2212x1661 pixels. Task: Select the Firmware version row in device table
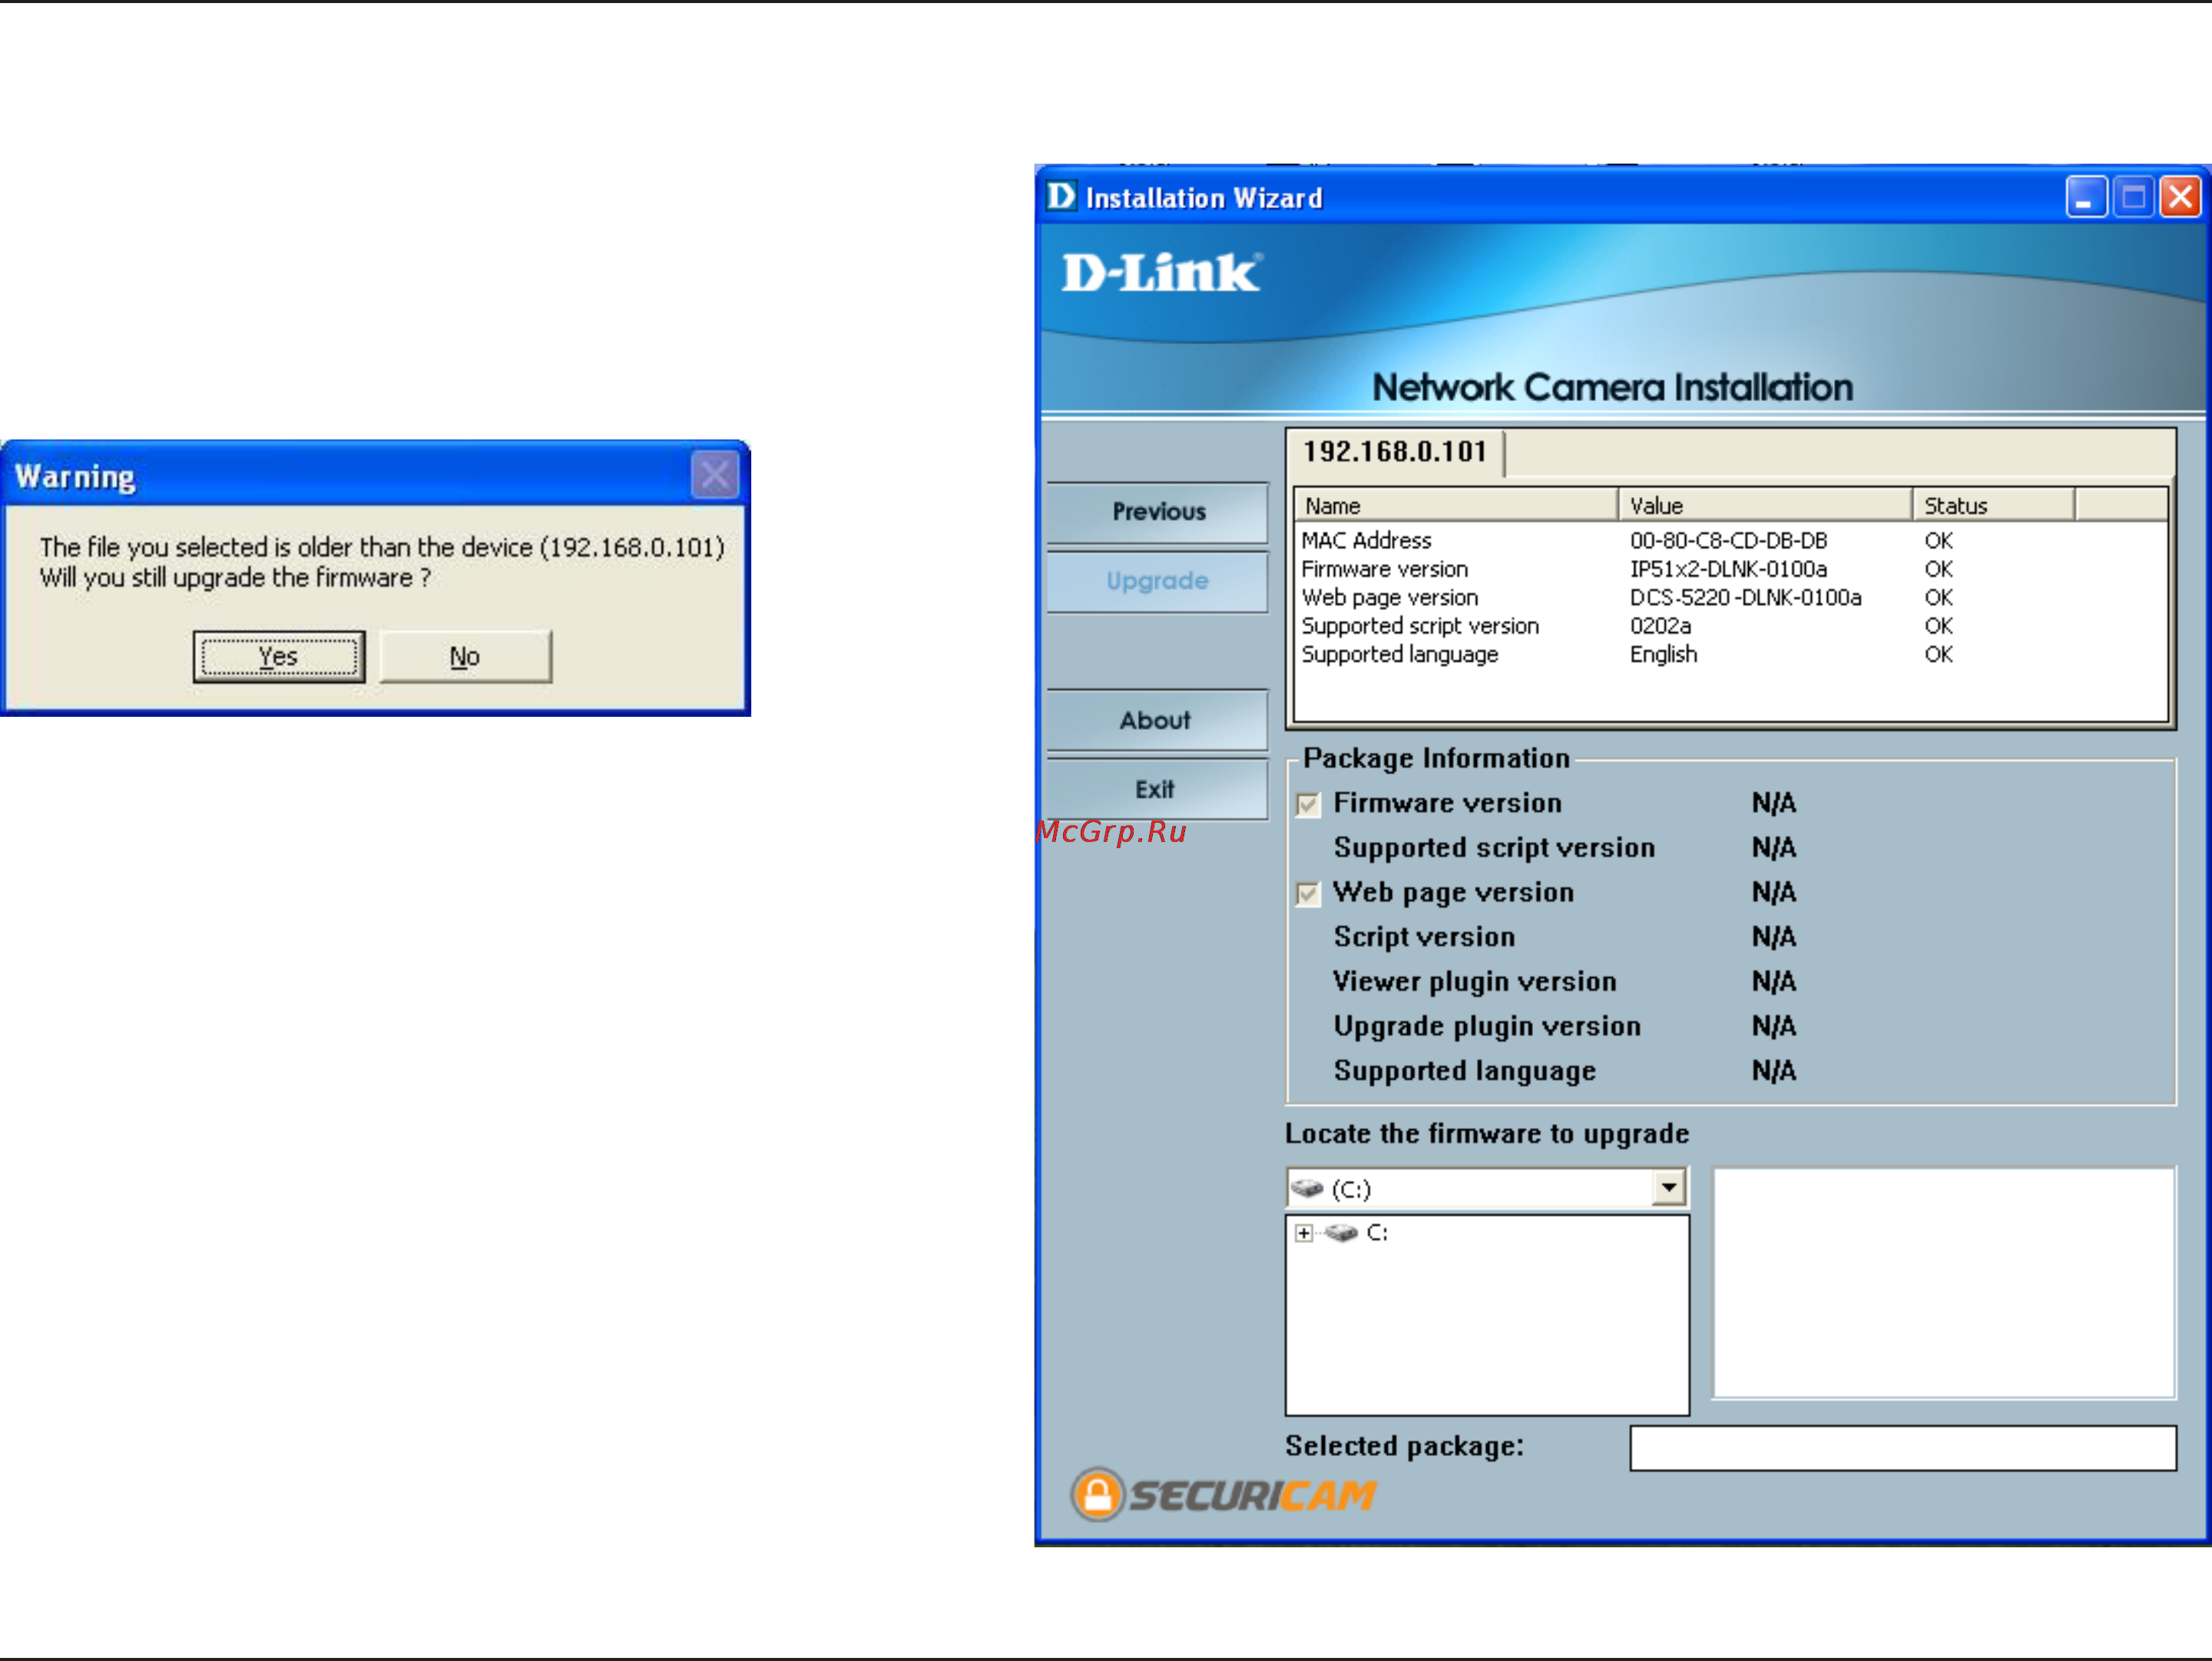1730,569
